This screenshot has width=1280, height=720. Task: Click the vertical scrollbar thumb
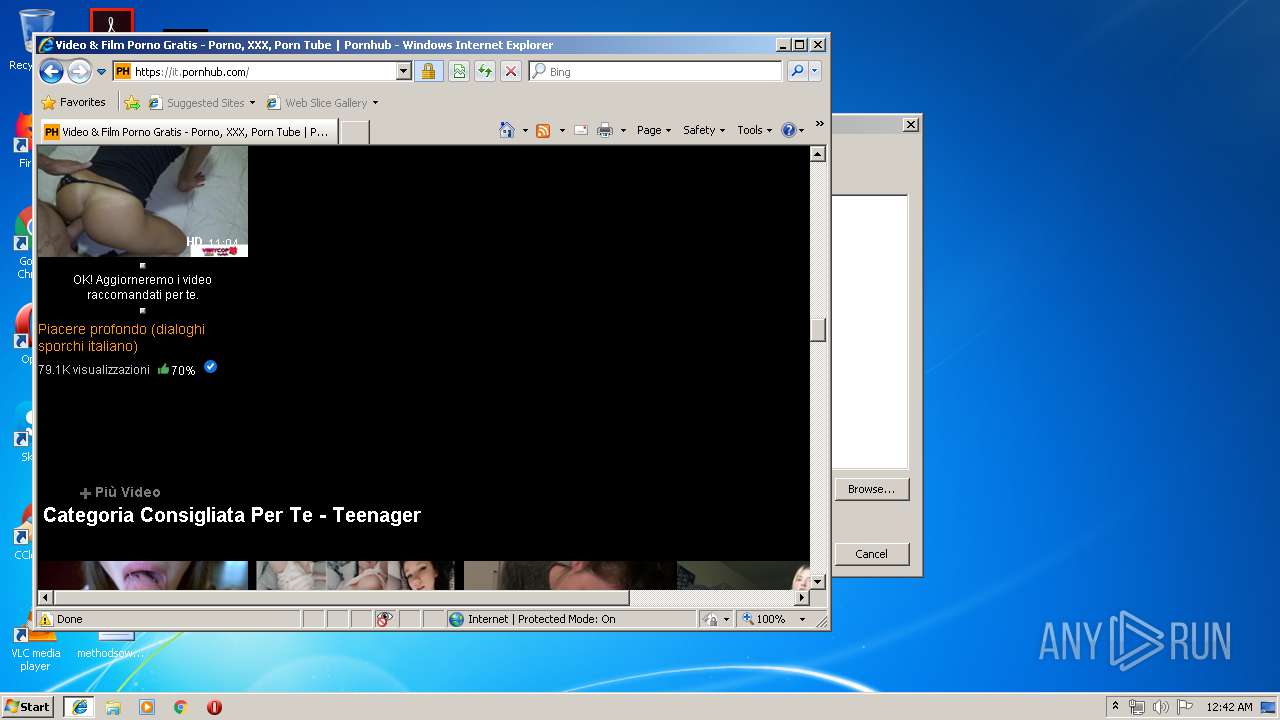click(x=818, y=330)
